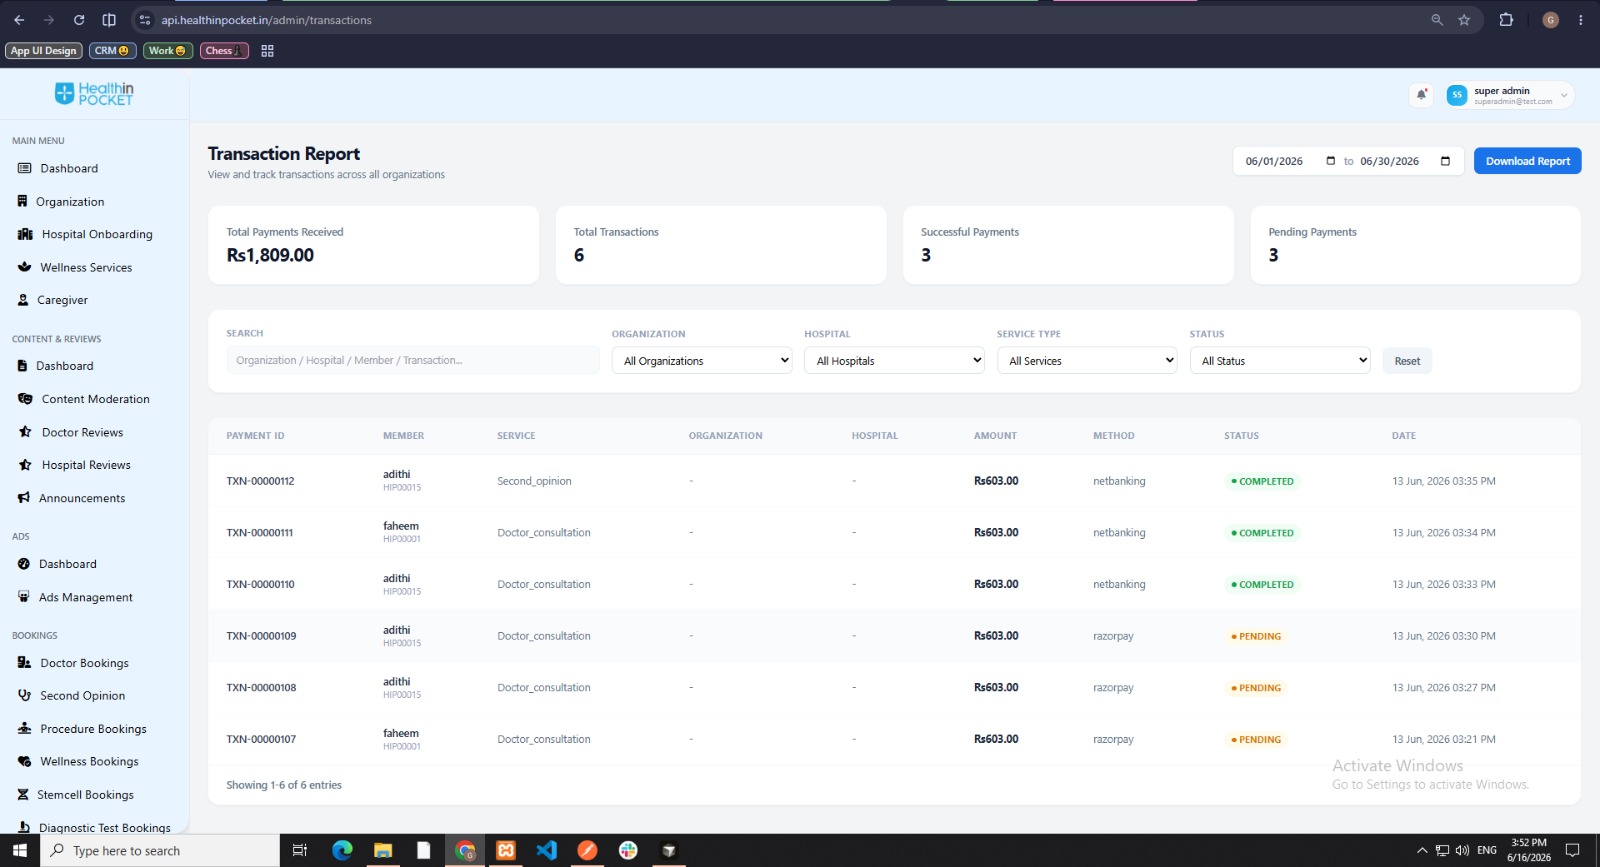Open the All Status dropdown
The height and width of the screenshot is (867, 1600).
[1280, 361]
